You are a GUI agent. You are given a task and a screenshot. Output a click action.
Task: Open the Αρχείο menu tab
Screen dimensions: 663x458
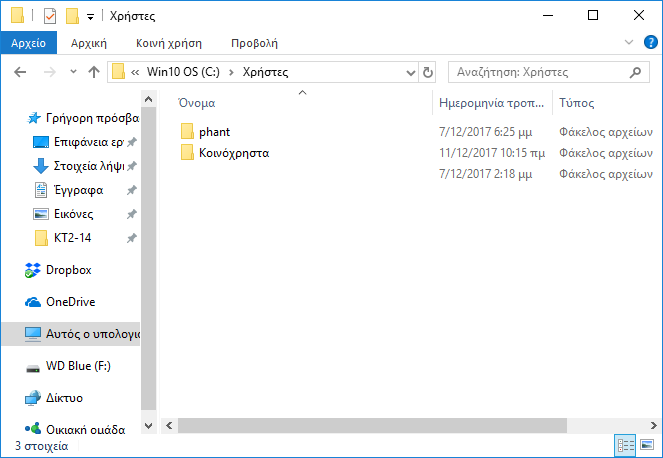pyautogui.click(x=29, y=43)
